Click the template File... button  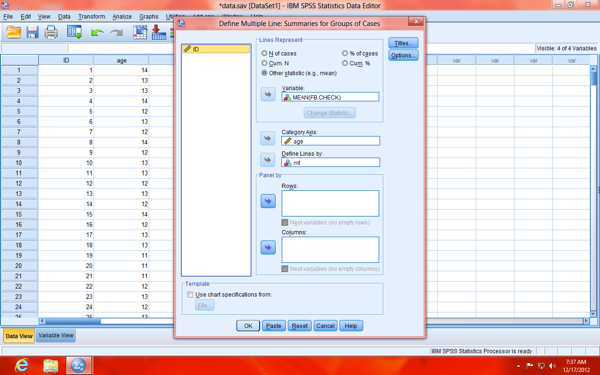204,305
